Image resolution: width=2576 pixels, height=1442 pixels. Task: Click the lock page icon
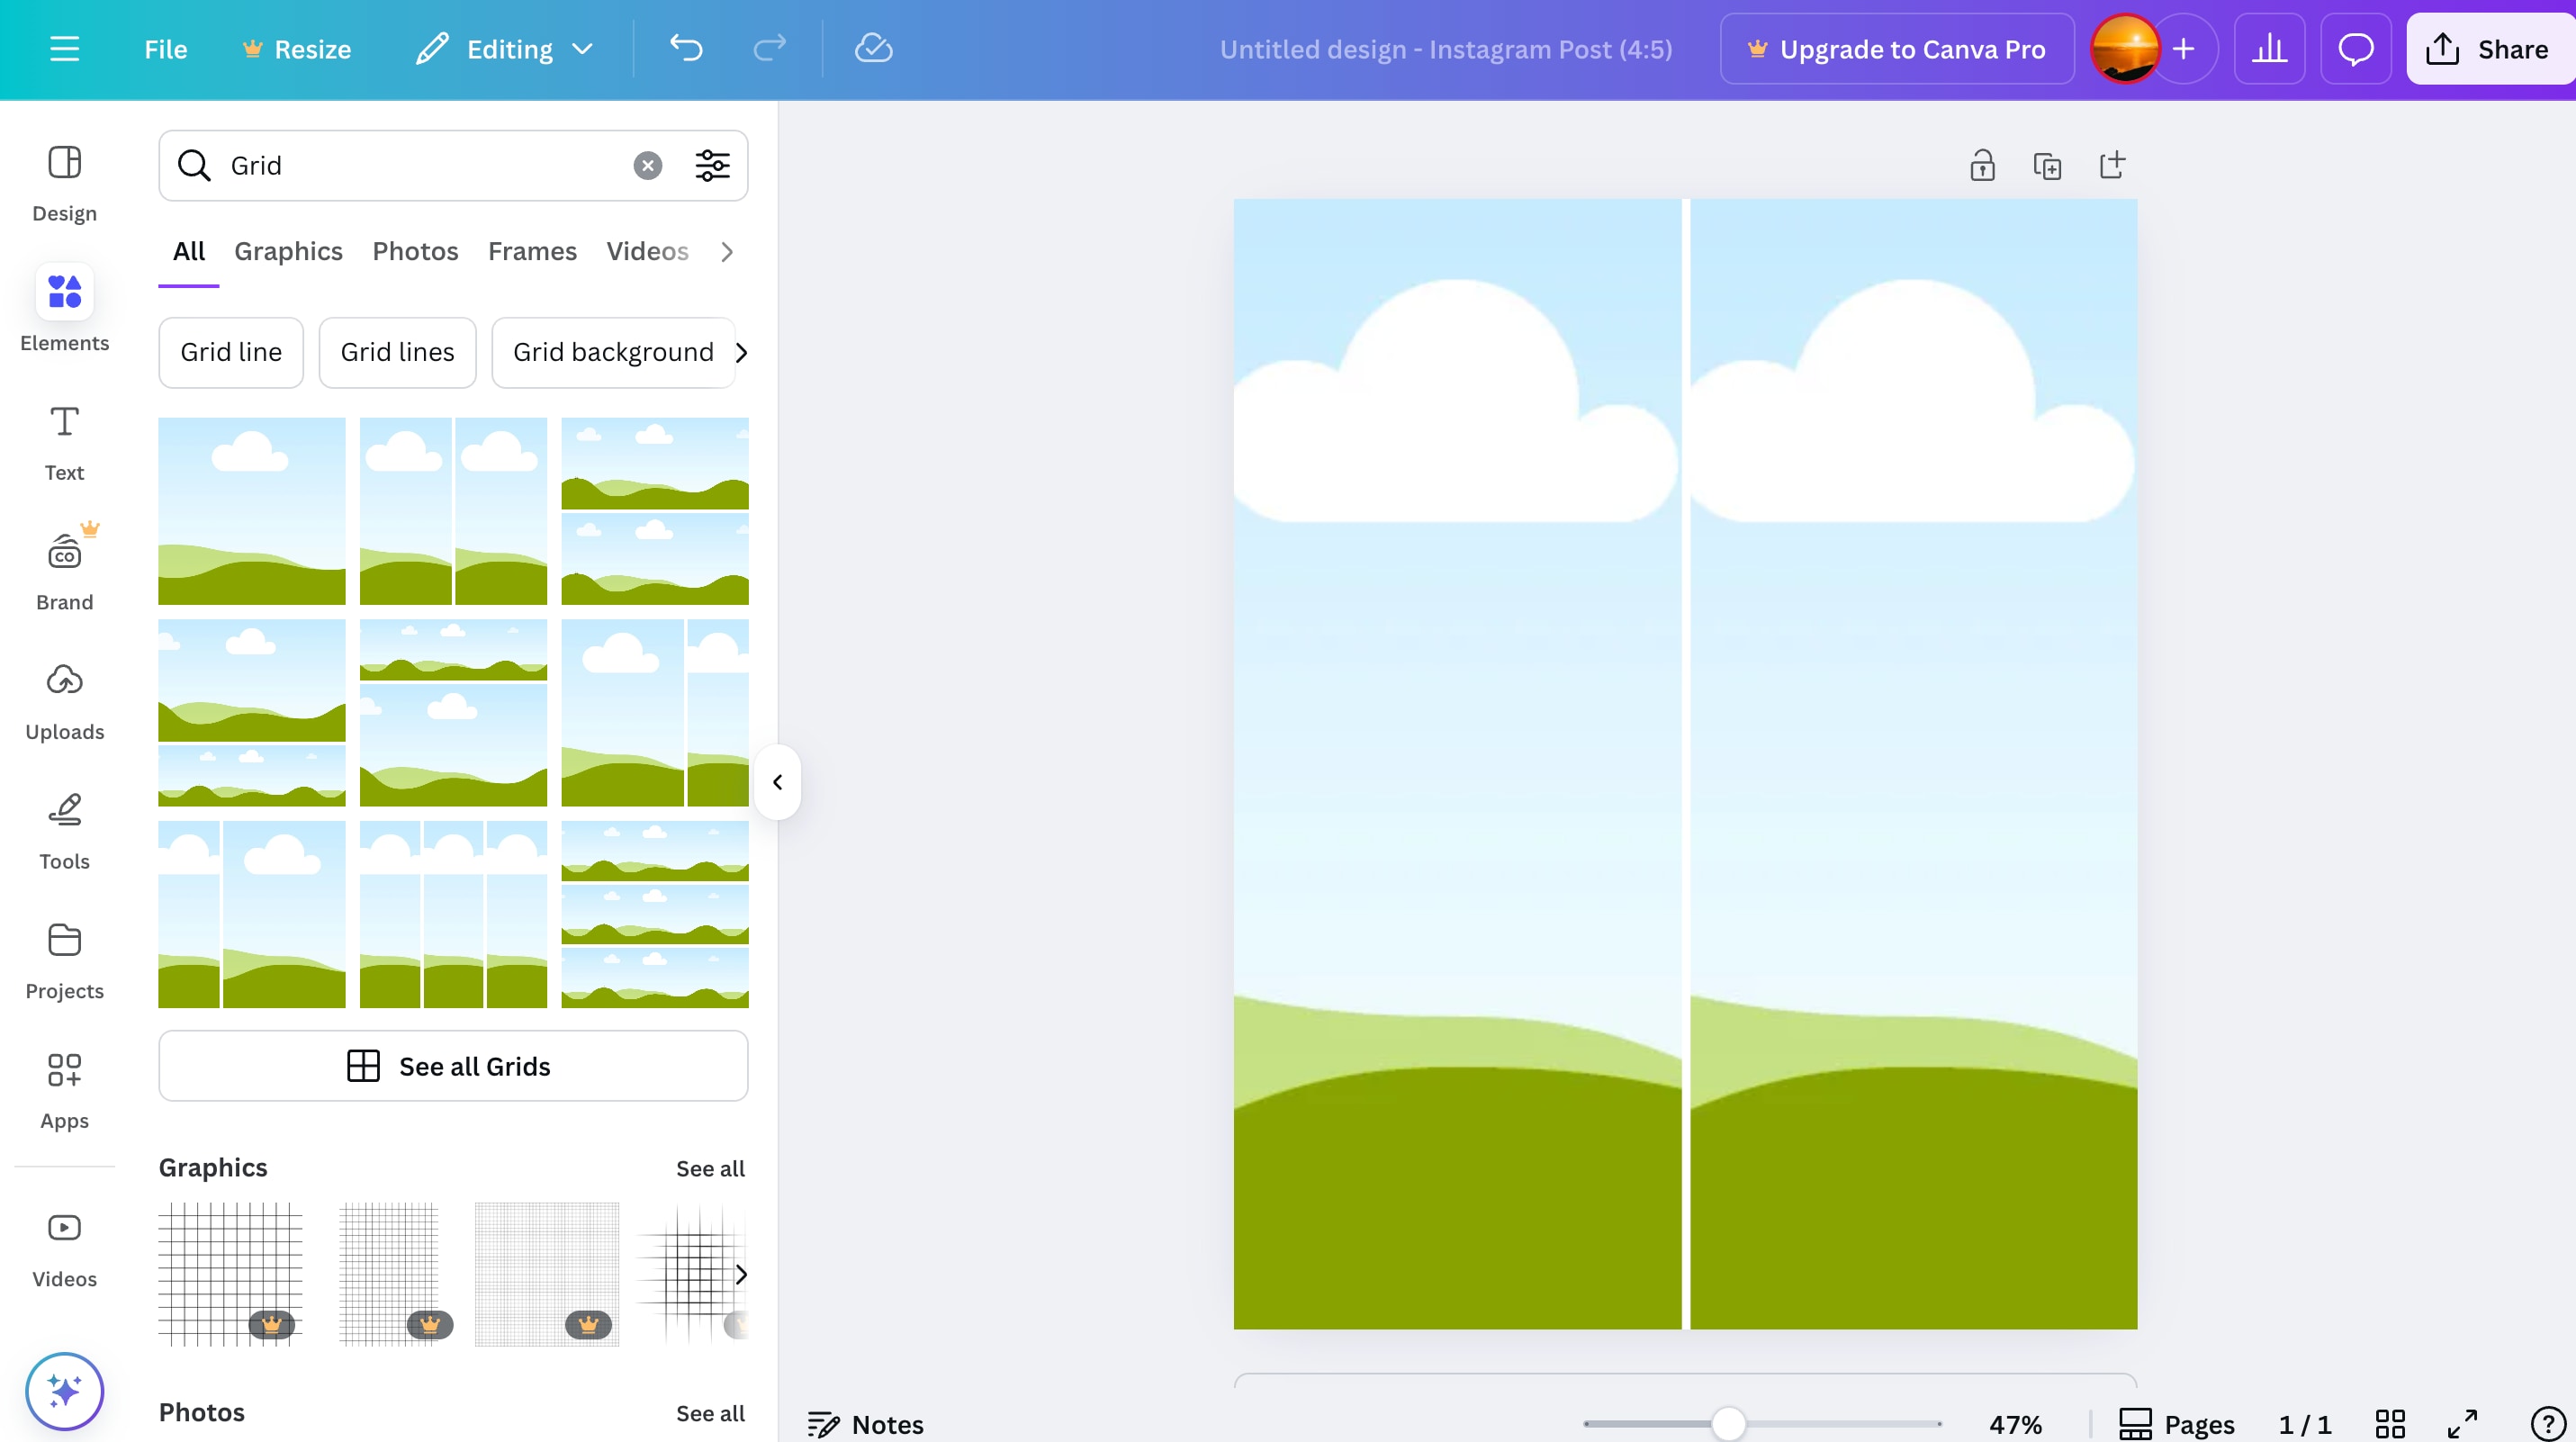1982,165
